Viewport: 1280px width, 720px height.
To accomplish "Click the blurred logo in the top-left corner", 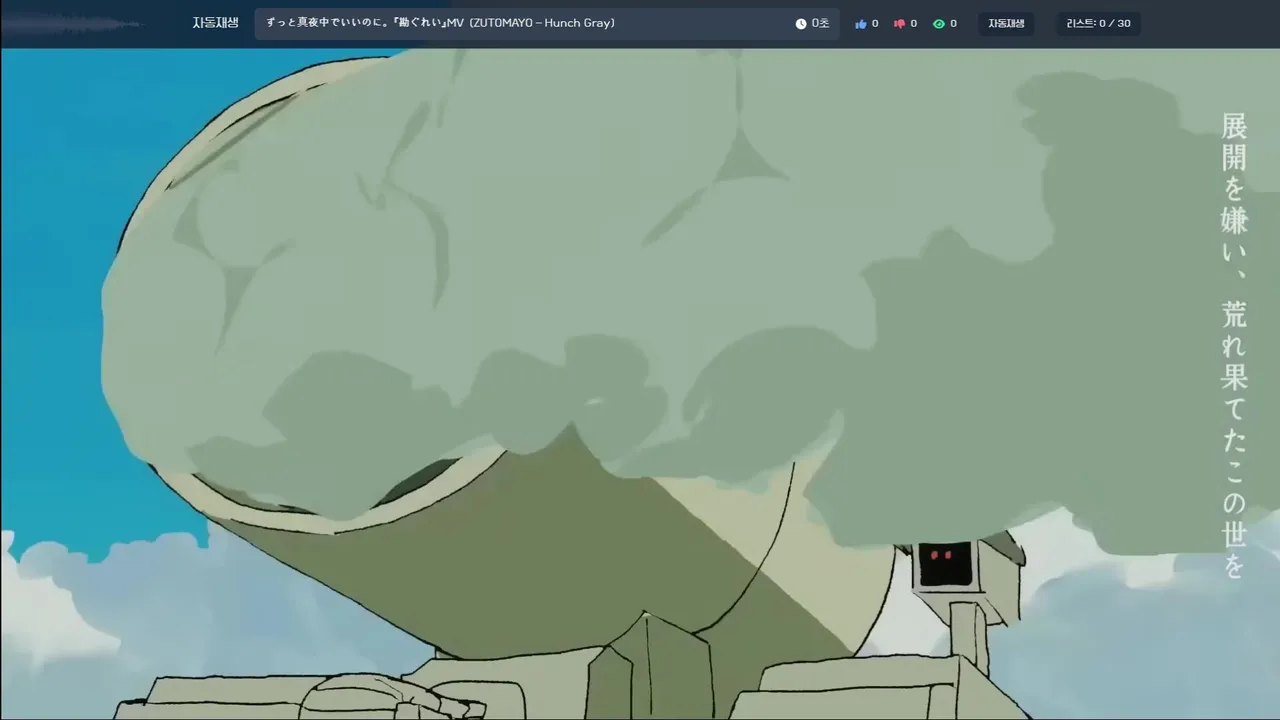I will (x=72, y=23).
